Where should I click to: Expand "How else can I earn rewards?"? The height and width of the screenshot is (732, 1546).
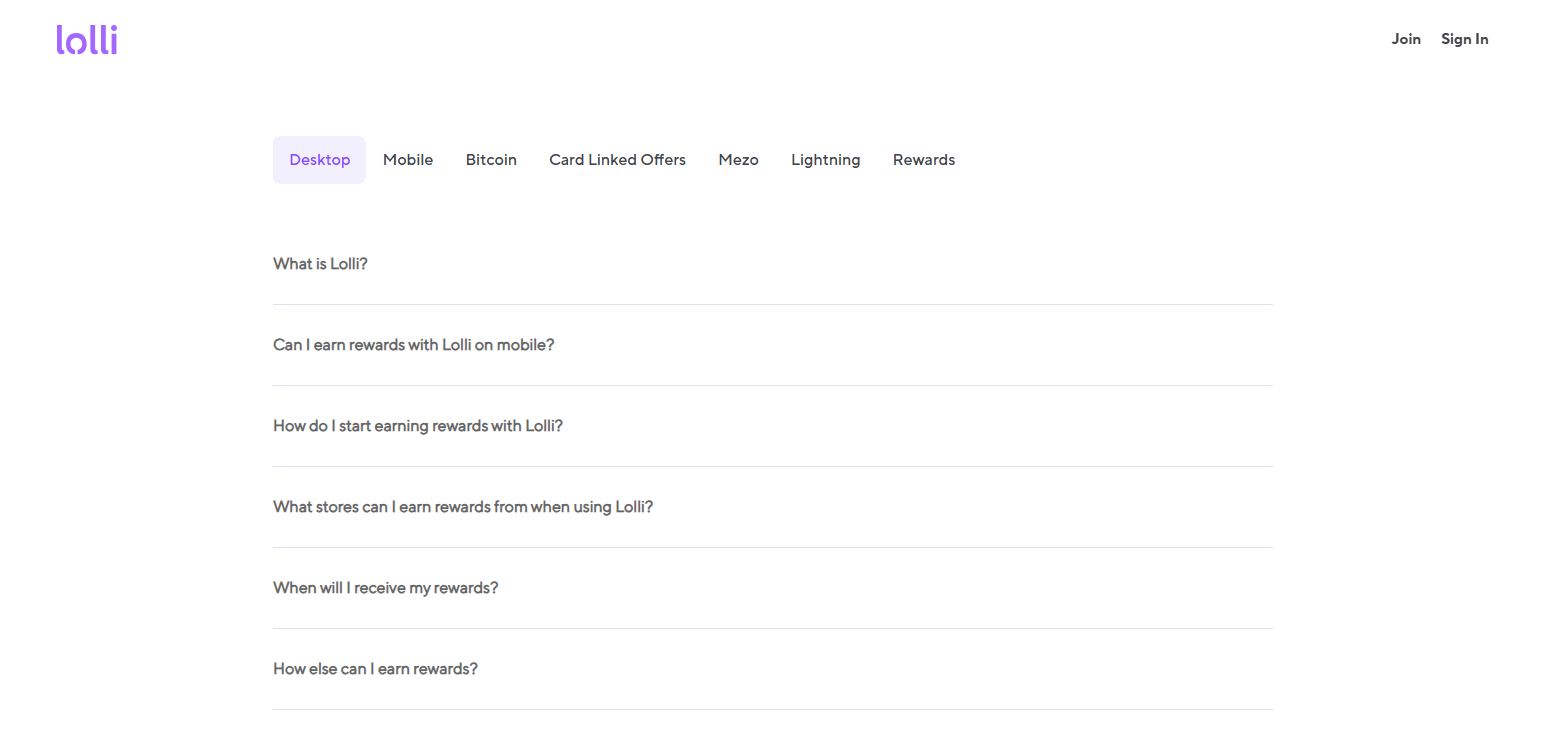[773, 669]
